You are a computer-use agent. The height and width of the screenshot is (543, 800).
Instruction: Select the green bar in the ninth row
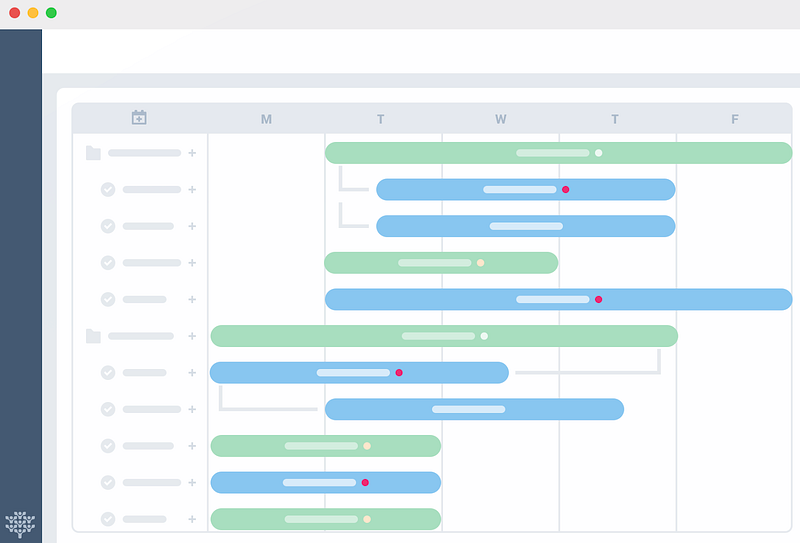coord(326,446)
